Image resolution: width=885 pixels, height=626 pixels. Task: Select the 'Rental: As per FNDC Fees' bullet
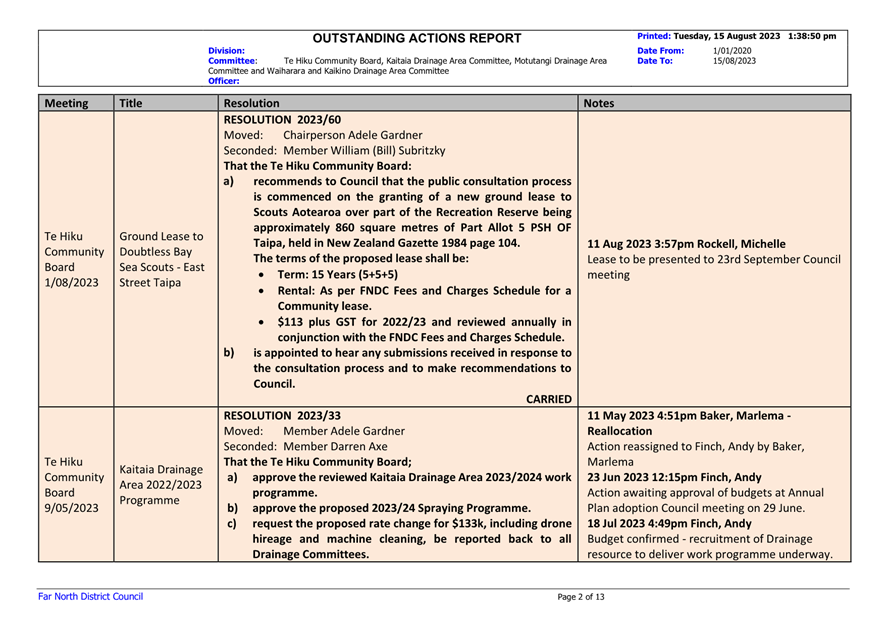coord(424,298)
